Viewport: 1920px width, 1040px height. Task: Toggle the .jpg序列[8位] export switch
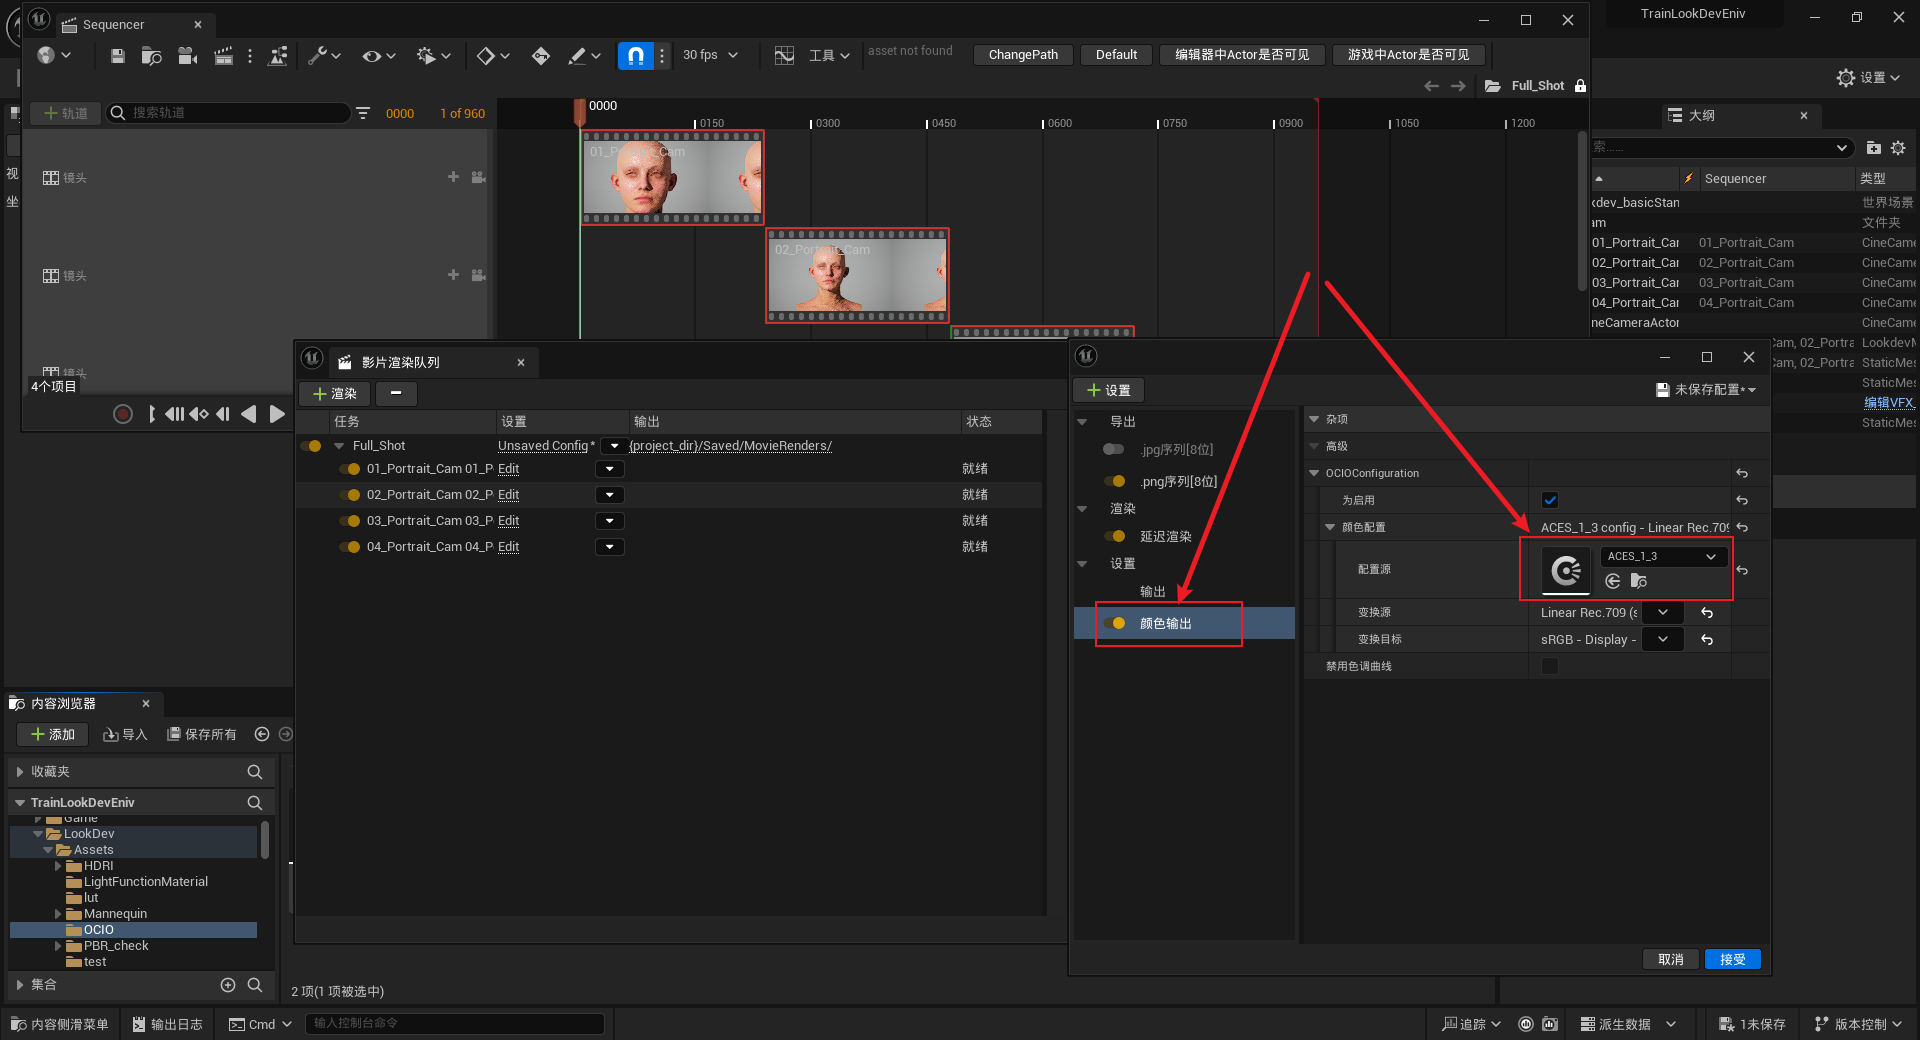pos(1113,450)
